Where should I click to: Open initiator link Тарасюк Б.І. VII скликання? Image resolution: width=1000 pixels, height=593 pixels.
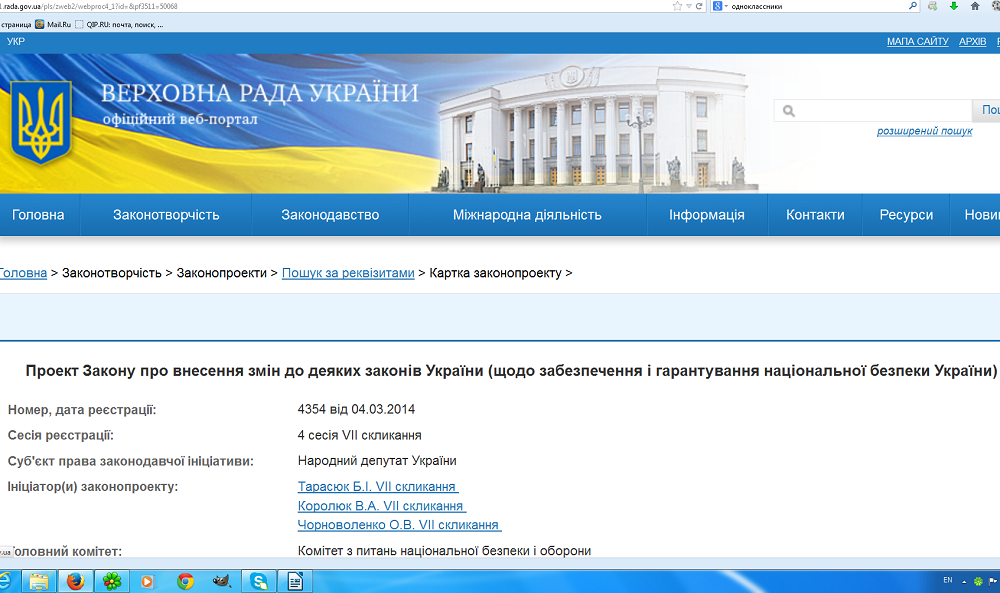tap(377, 487)
